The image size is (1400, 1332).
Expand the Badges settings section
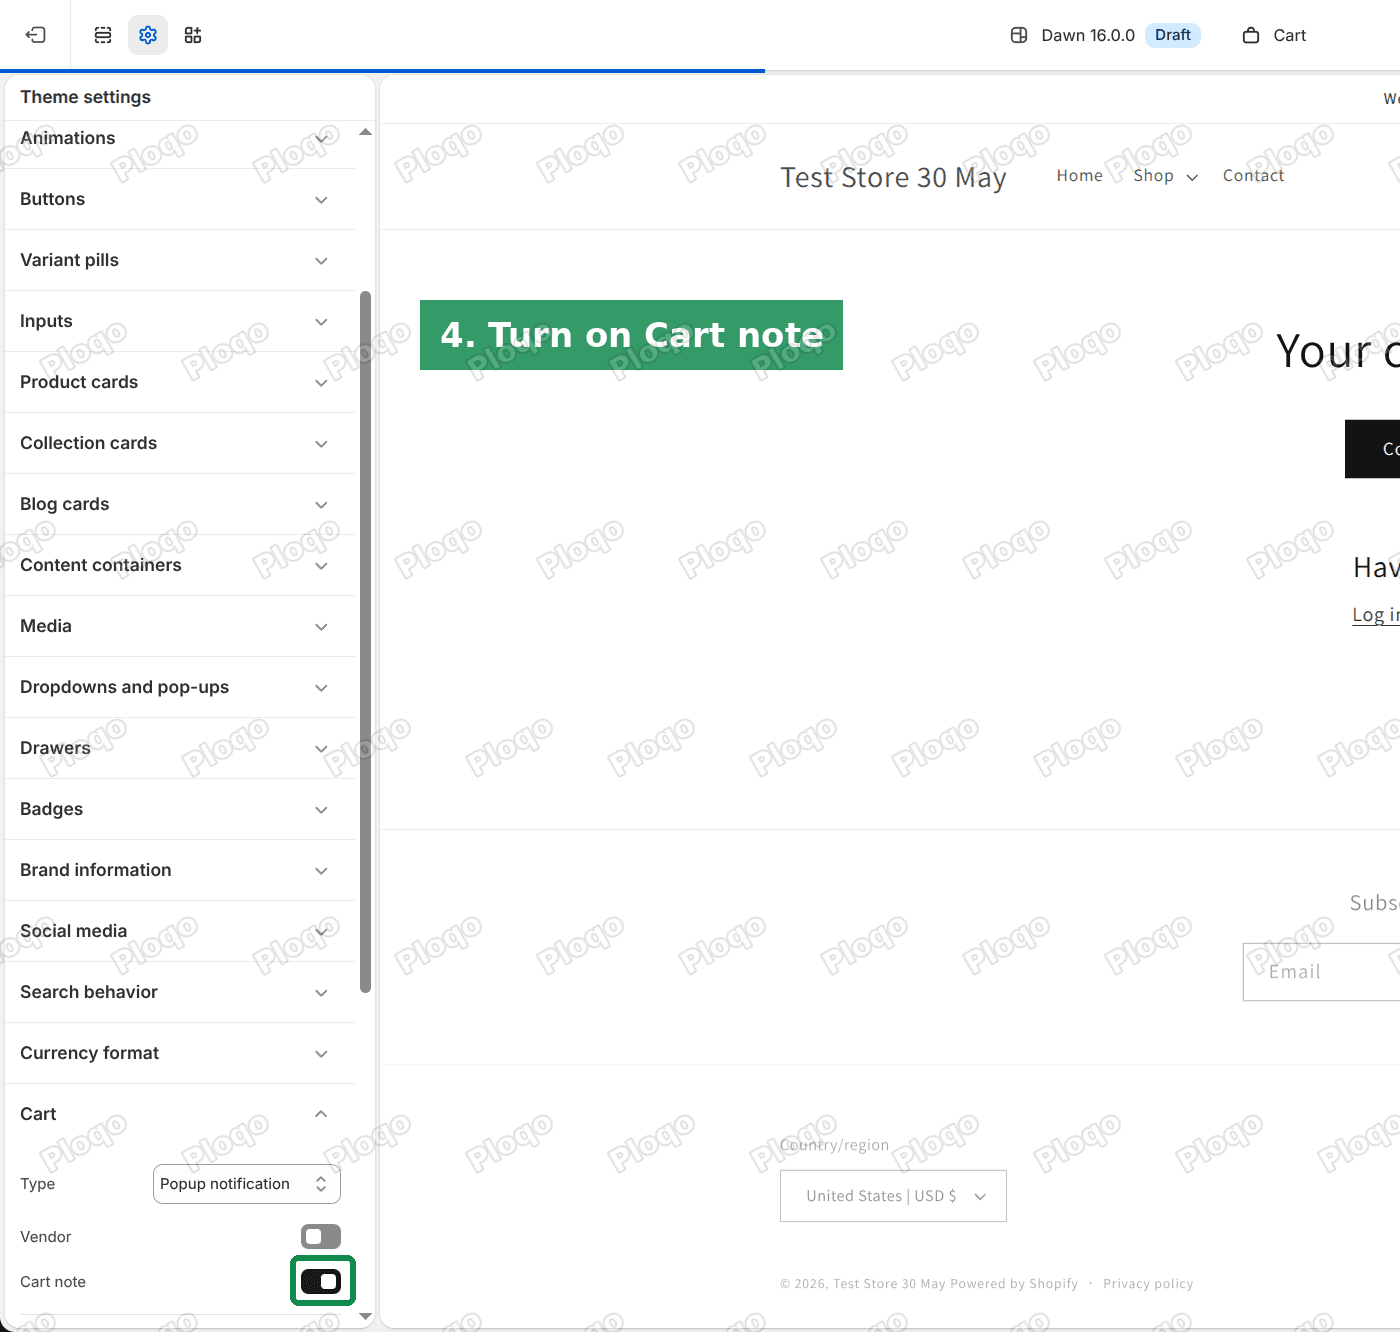click(180, 809)
